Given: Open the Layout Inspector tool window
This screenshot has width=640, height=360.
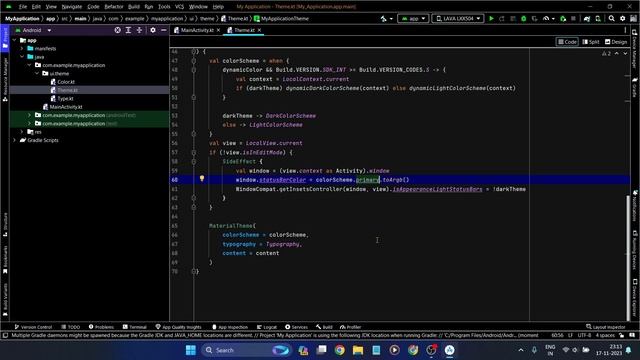Looking at the screenshot, I should 606,327.
